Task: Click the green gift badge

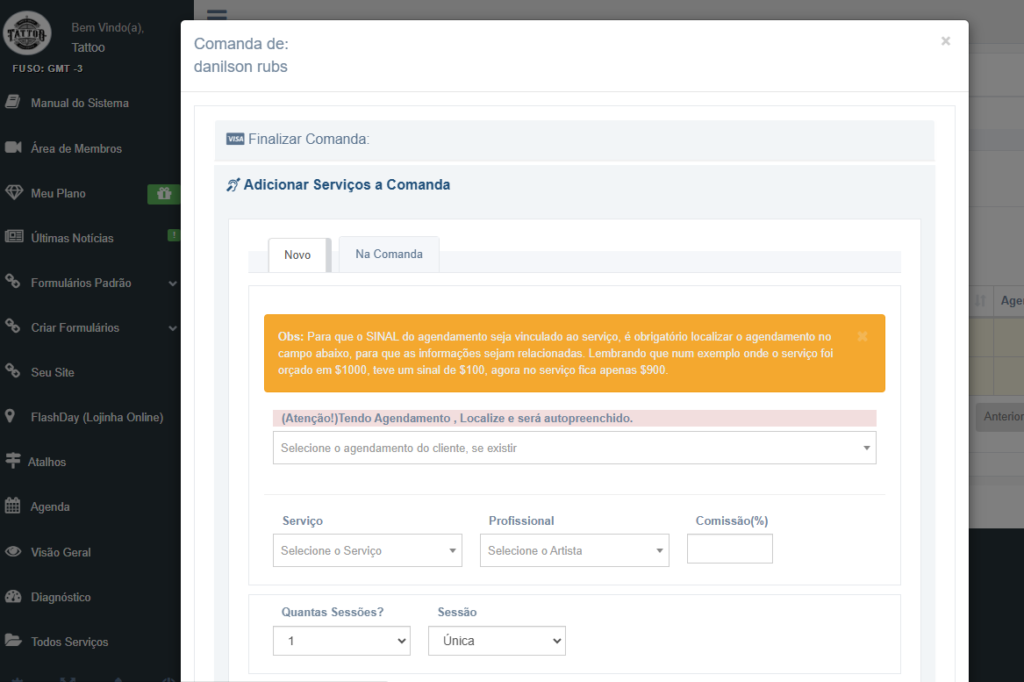Action: click(x=164, y=194)
